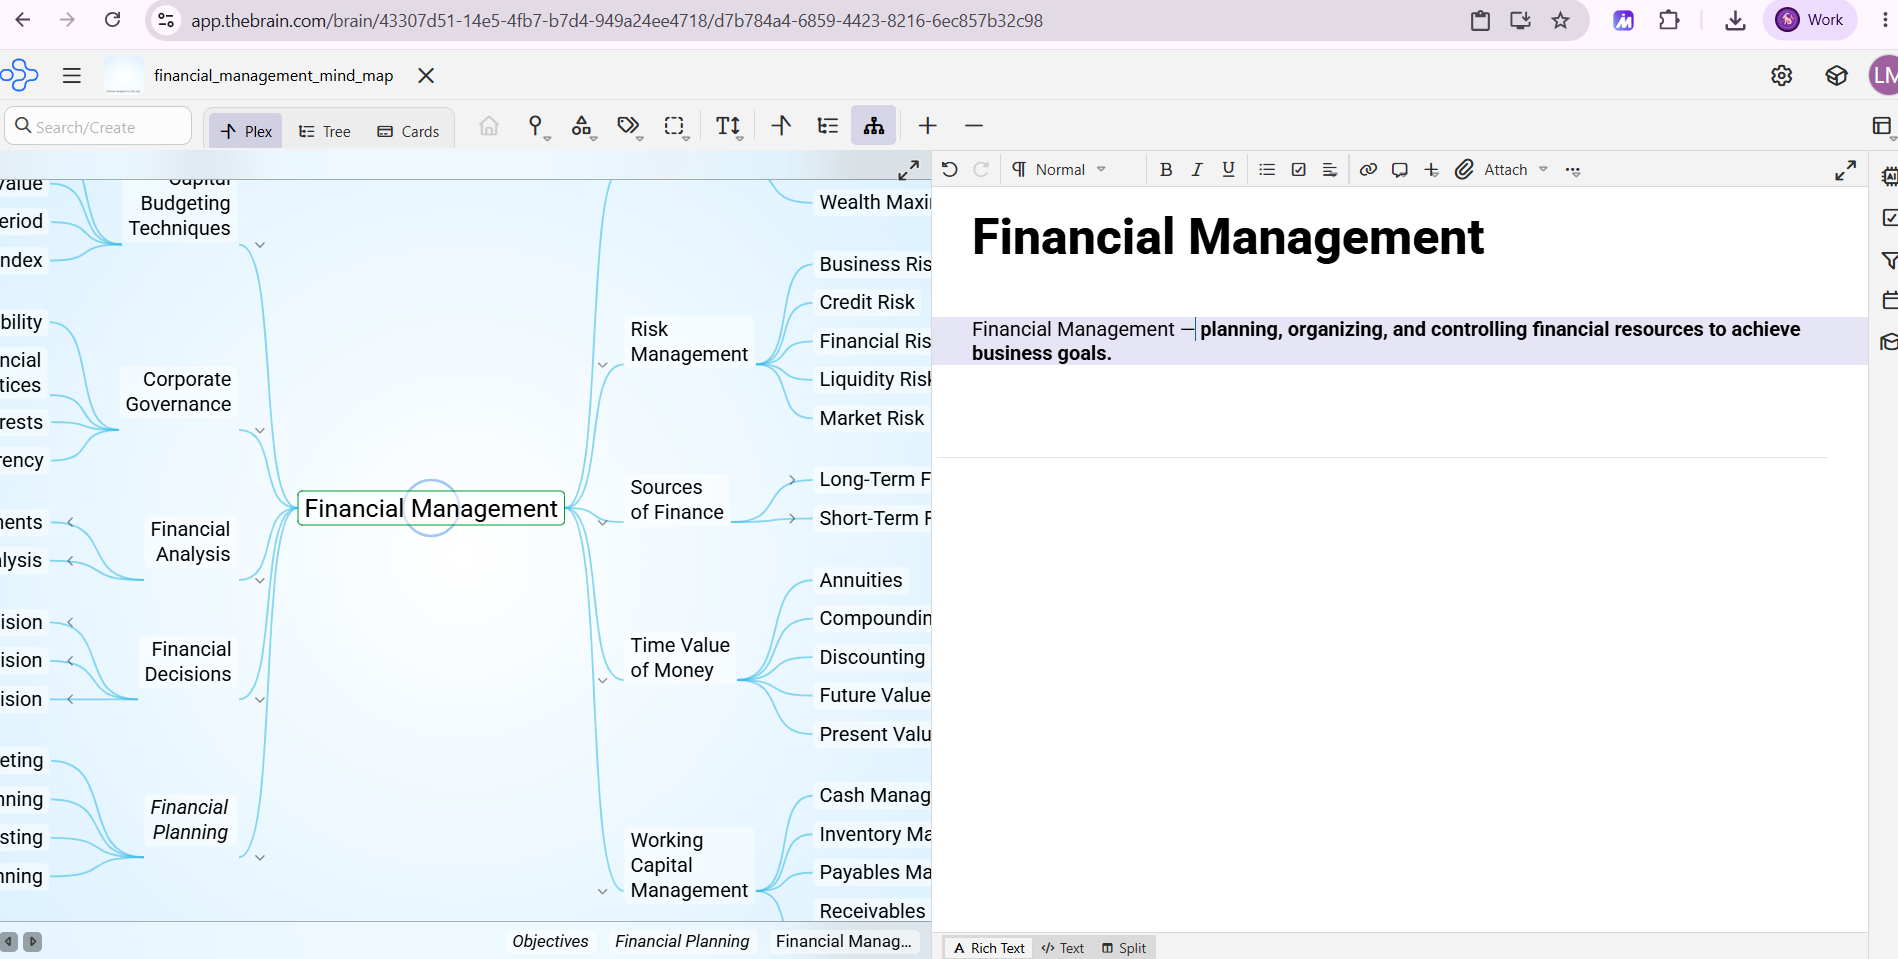Click the Attach paperclip button
Screen dimensions: 1898x959
(1491, 170)
